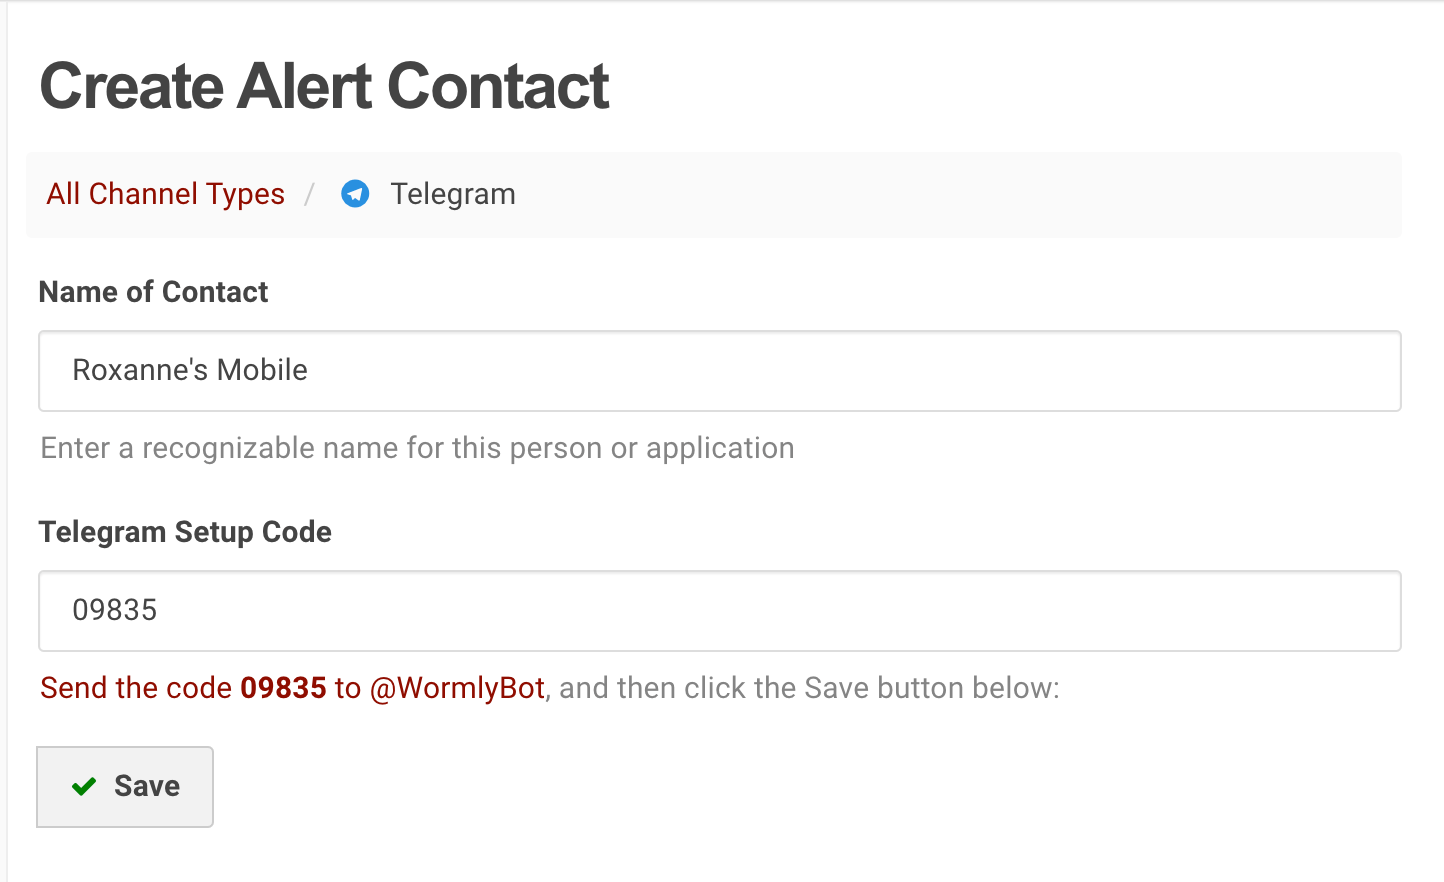Click the green checkmark icon on Save
1444x882 pixels.
coord(84,787)
